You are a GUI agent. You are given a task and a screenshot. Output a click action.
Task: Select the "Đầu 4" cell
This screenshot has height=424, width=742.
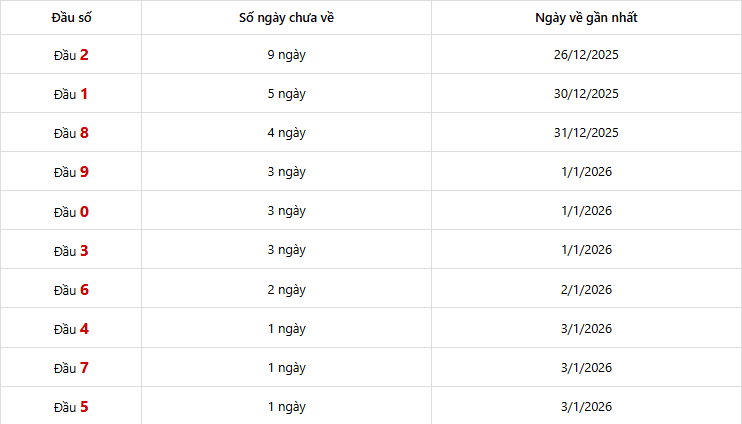tap(71, 329)
